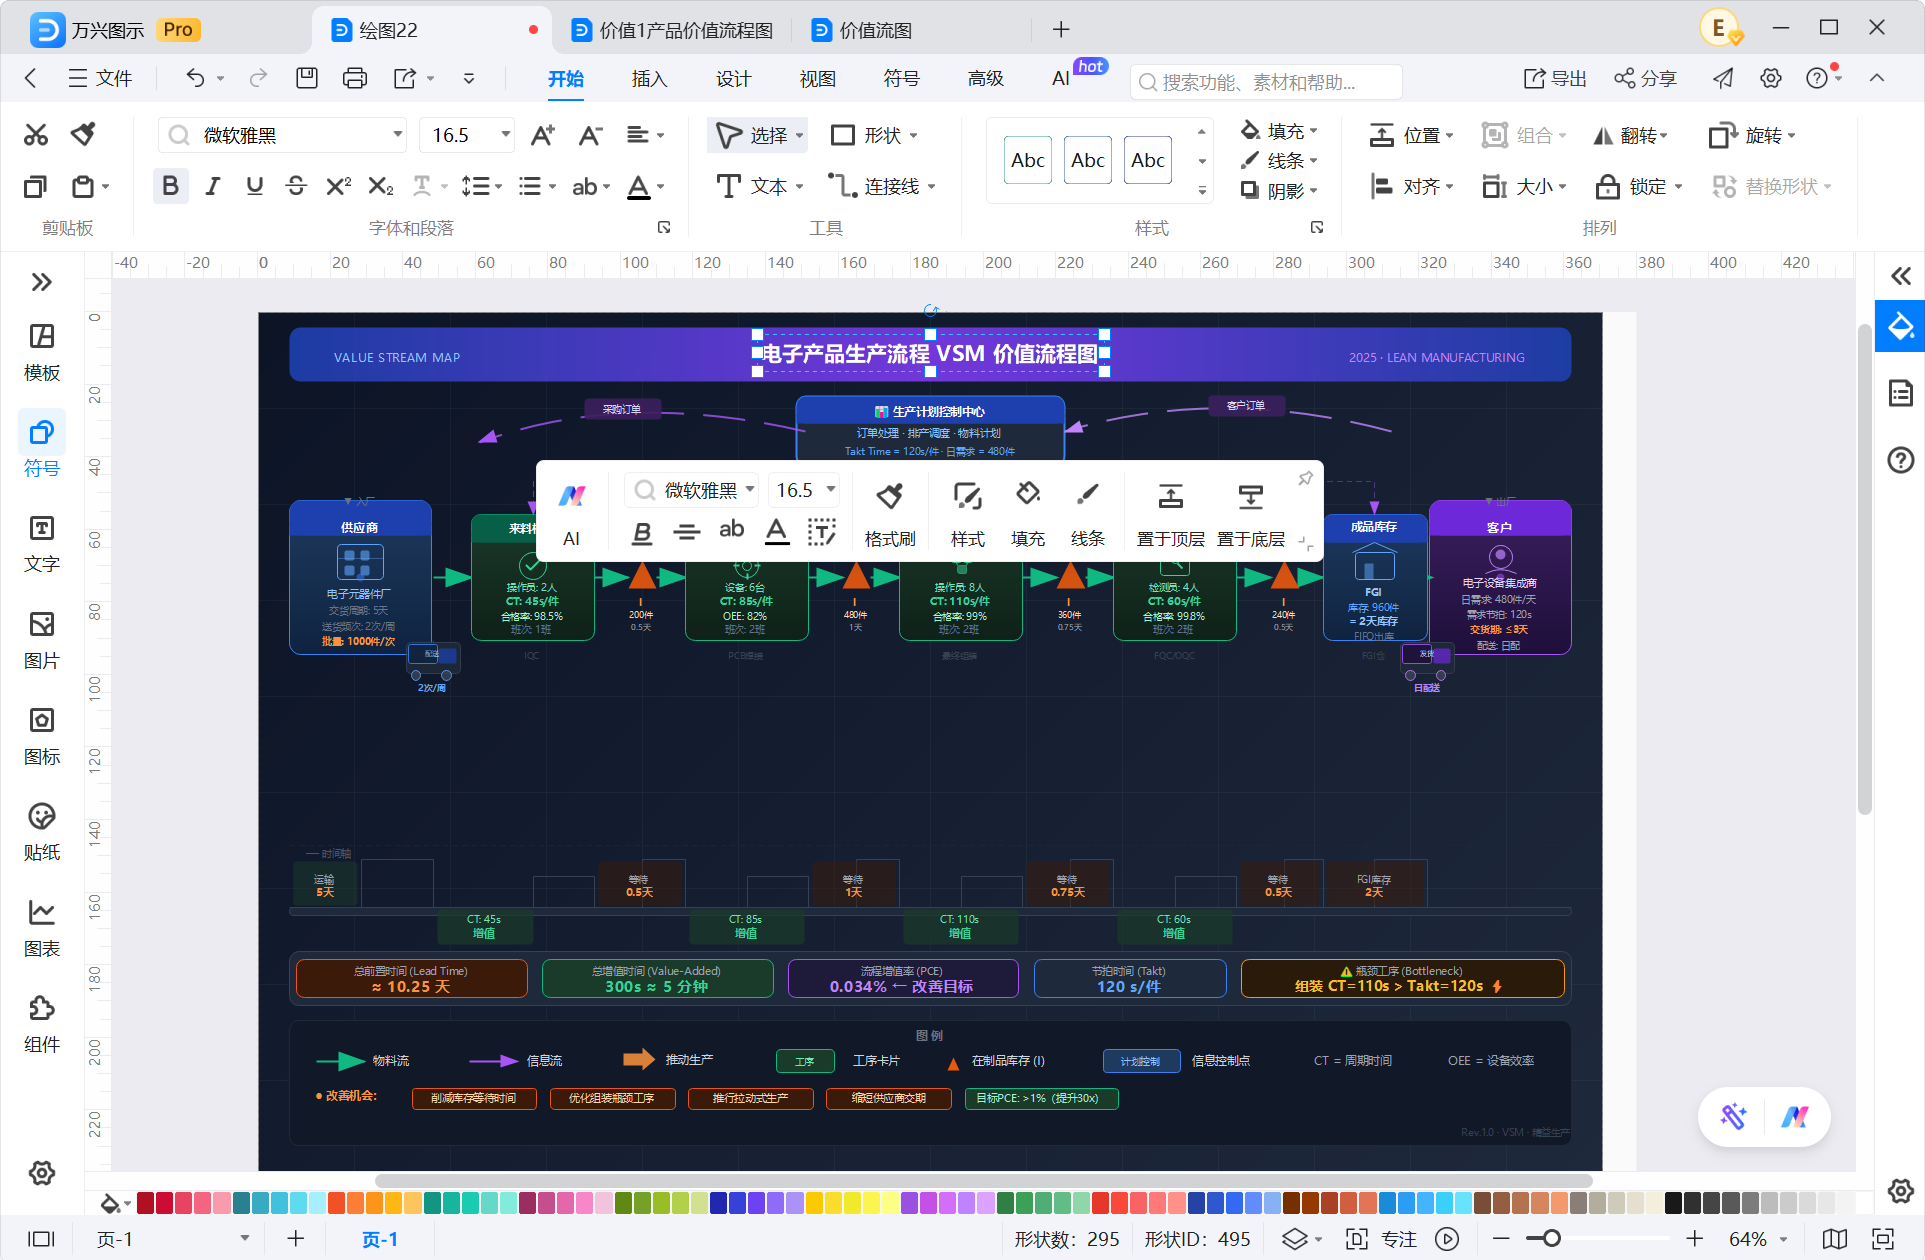The image size is (1925, 1260).
Task: Toggle Bold in the ribbon
Action: (x=171, y=186)
